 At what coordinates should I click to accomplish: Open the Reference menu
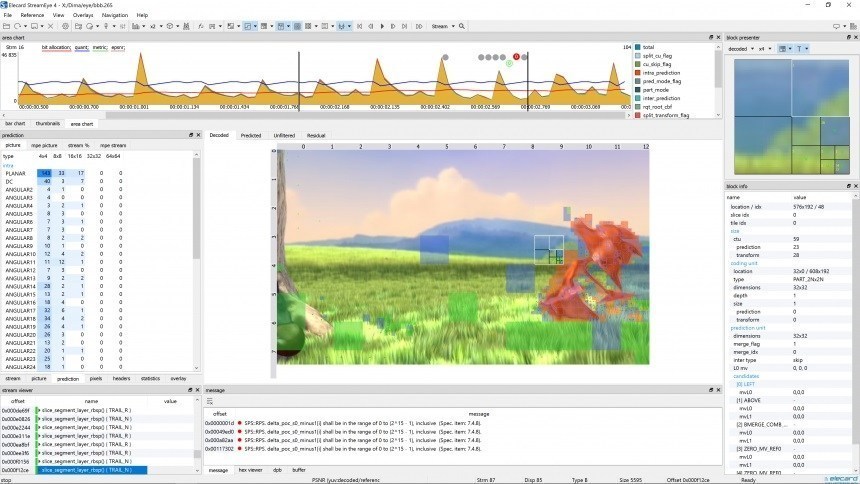32,15
